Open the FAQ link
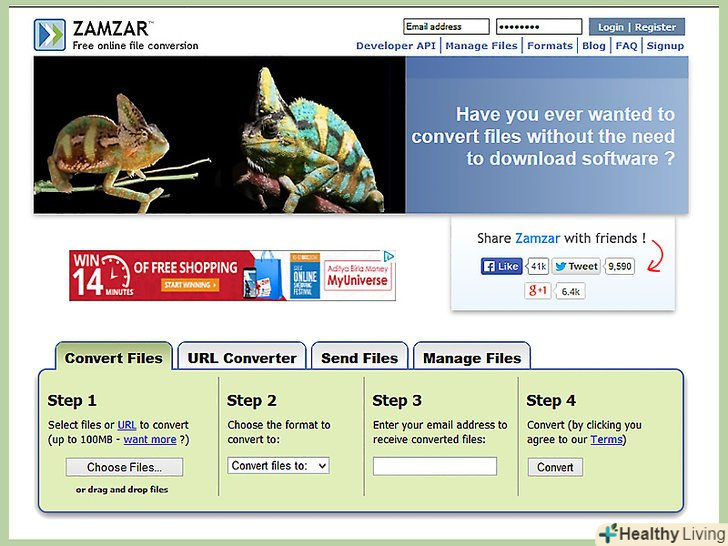The width and height of the screenshot is (728, 546). (x=626, y=46)
